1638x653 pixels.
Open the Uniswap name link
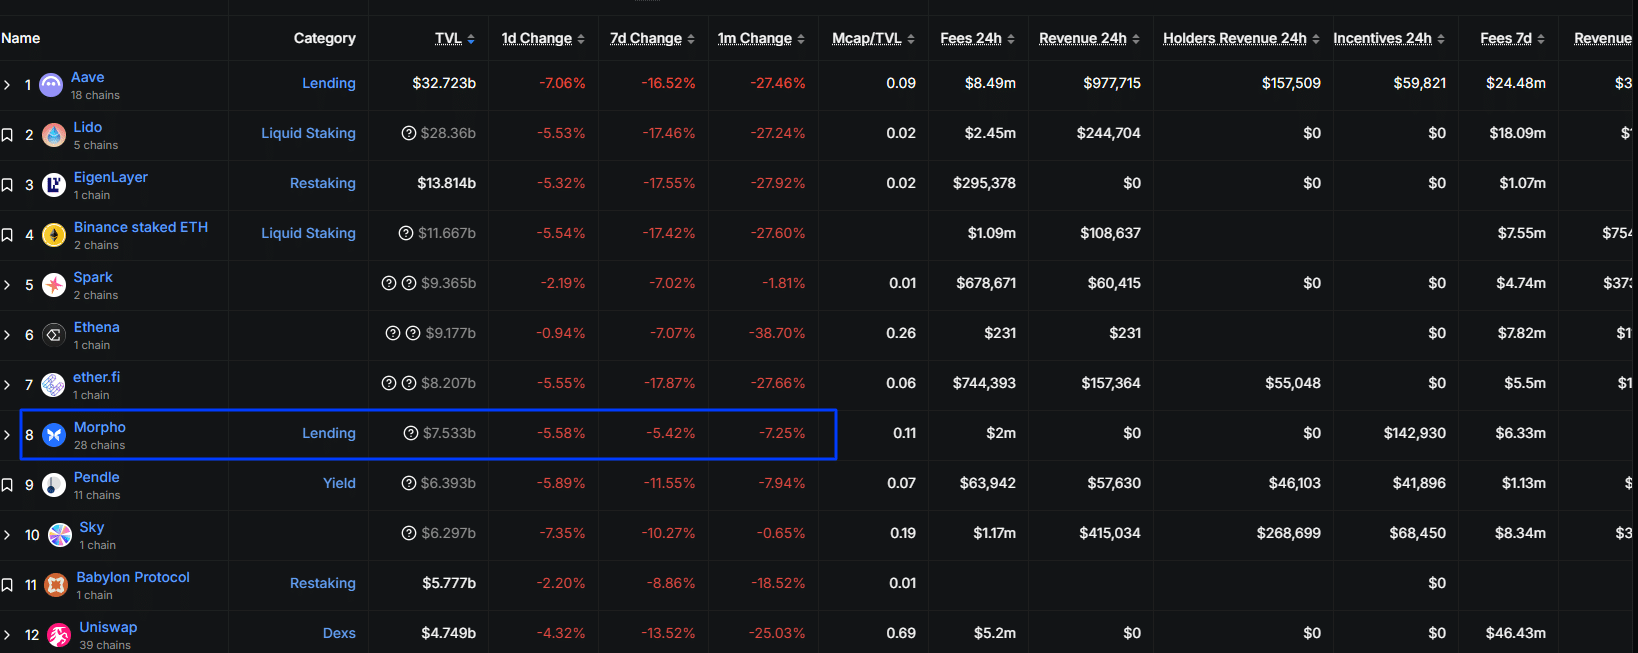click(x=108, y=627)
